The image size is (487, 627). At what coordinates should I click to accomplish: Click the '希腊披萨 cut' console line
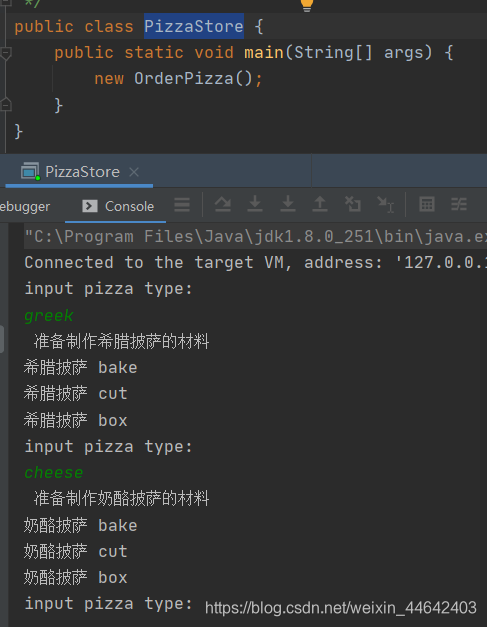76,393
